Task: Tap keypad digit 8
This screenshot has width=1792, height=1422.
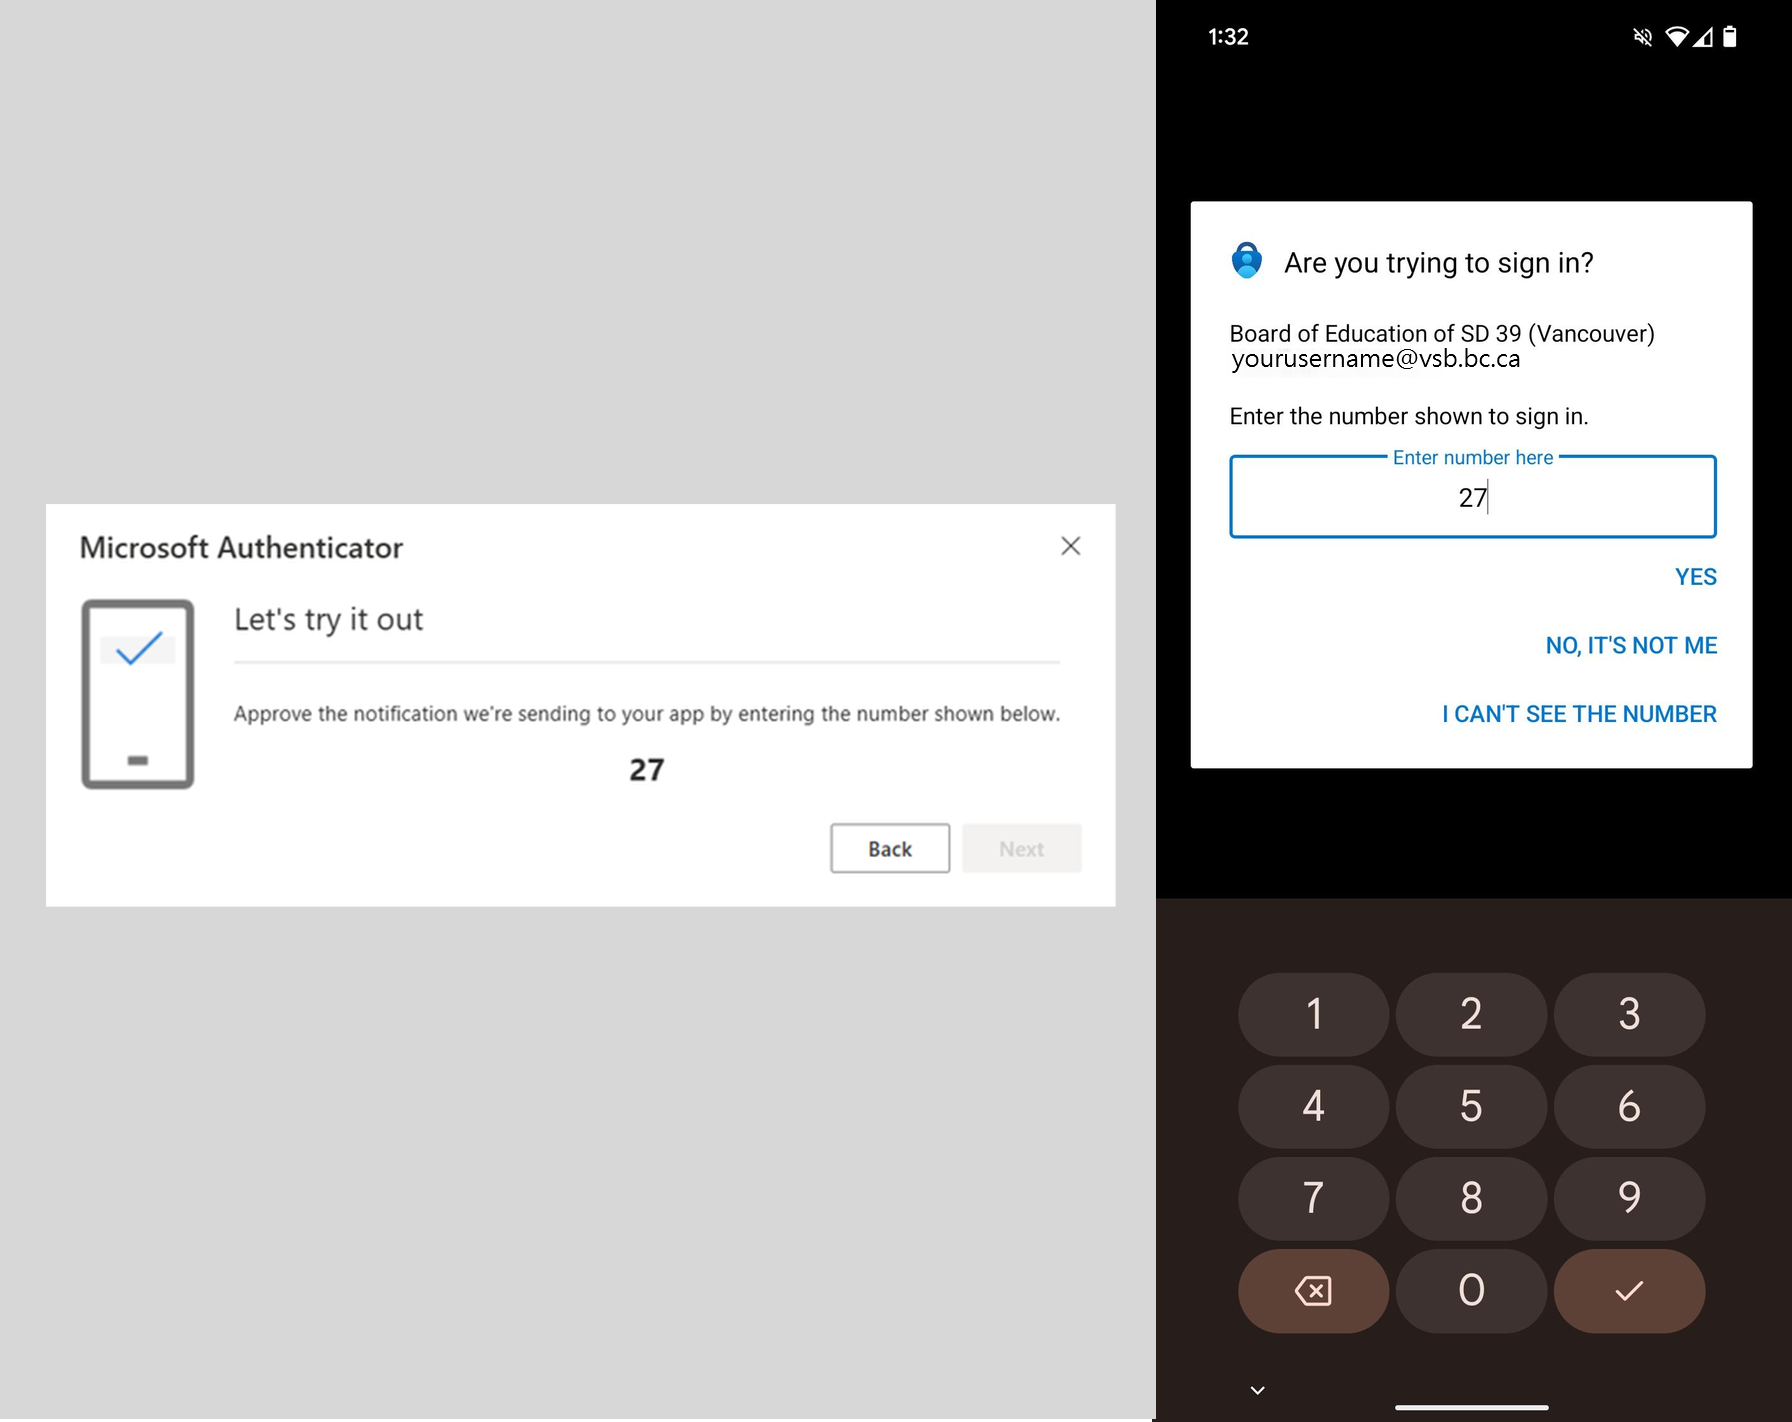Action: pos(1471,1198)
